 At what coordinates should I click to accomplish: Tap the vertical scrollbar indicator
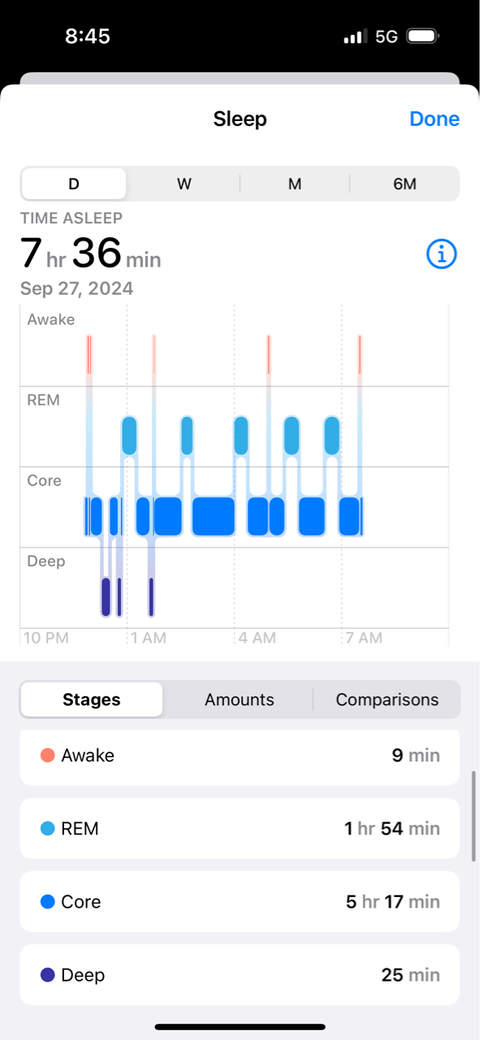click(x=473, y=816)
